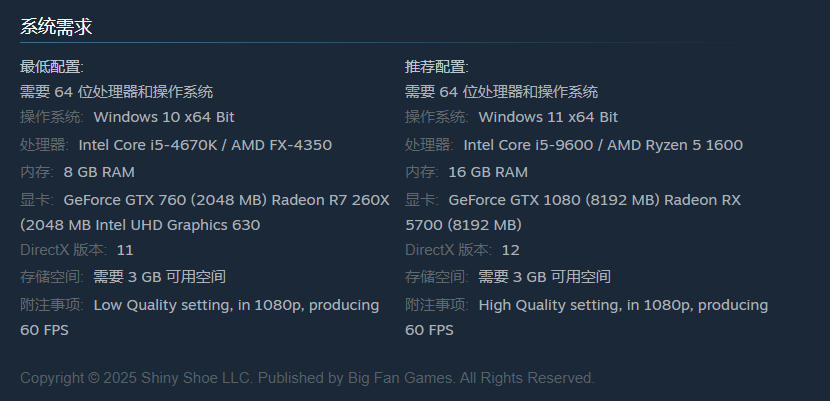Click the DirectX version 12 value
Viewport: 830px width, 401px height.
tap(510, 250)
